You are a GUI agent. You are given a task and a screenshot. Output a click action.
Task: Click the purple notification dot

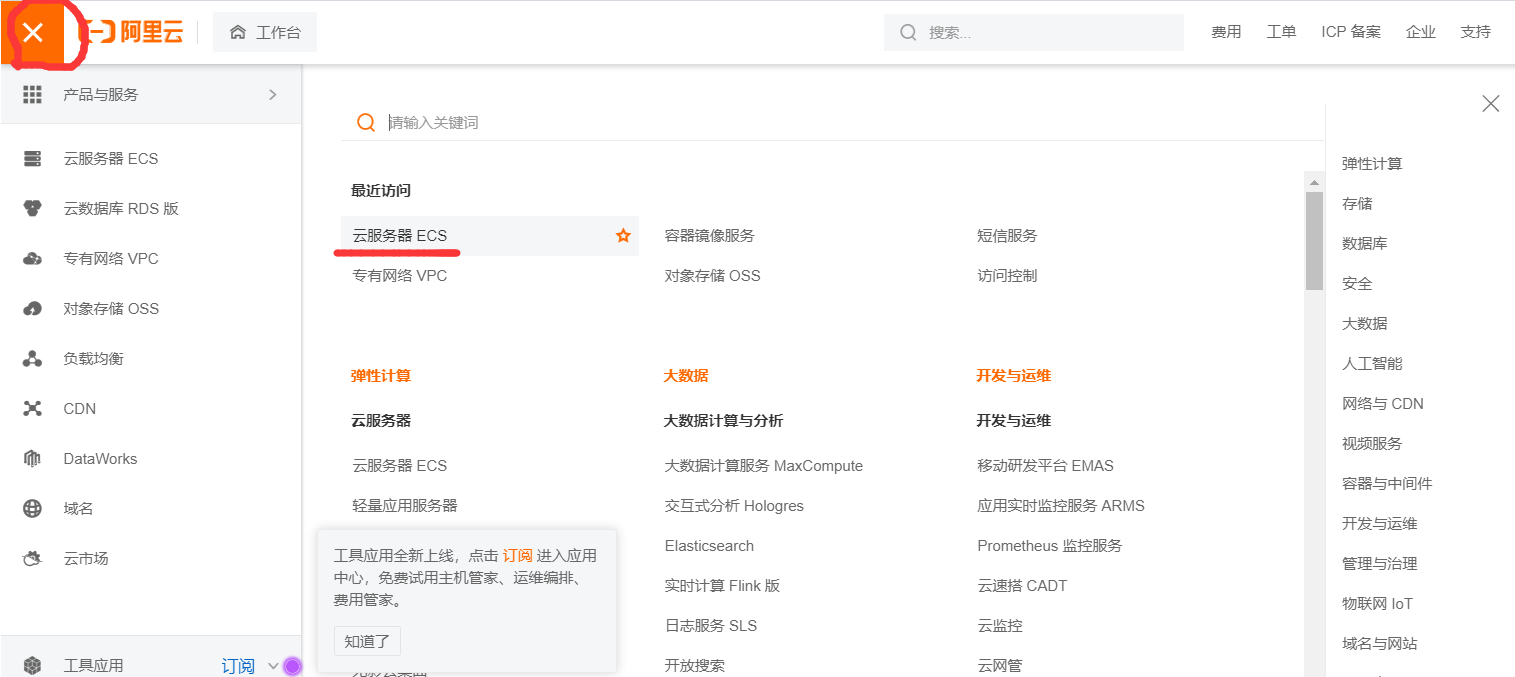click(x=292, y=666)
